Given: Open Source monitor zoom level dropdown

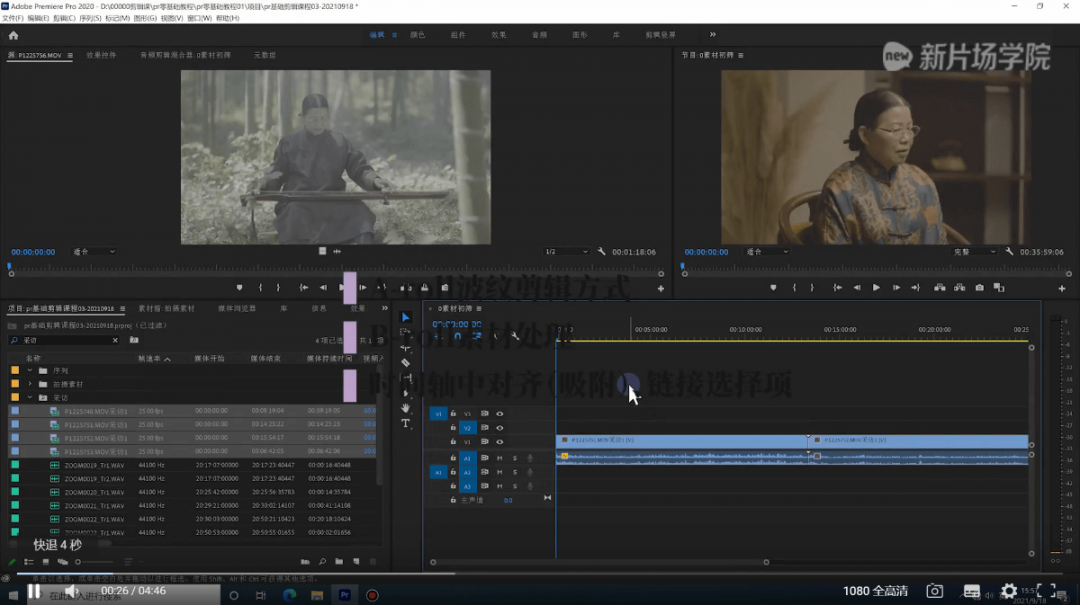Looking at the screenshot, I should tap(94, 252).
